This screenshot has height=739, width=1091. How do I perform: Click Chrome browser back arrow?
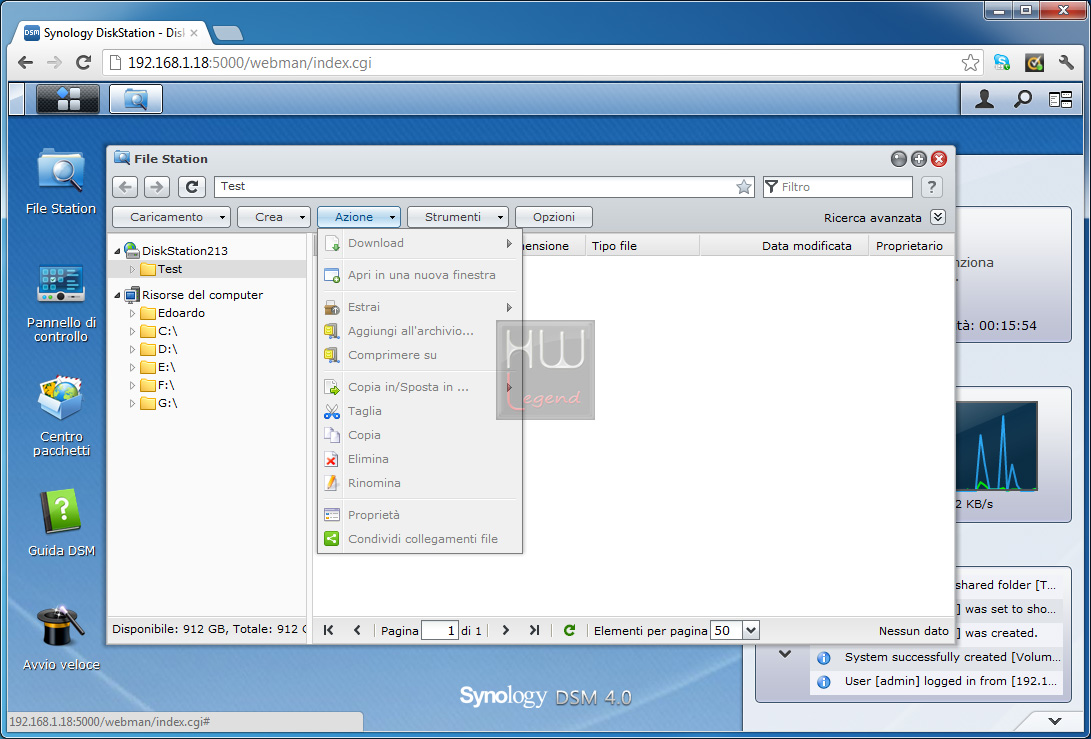tap(25, 63)
